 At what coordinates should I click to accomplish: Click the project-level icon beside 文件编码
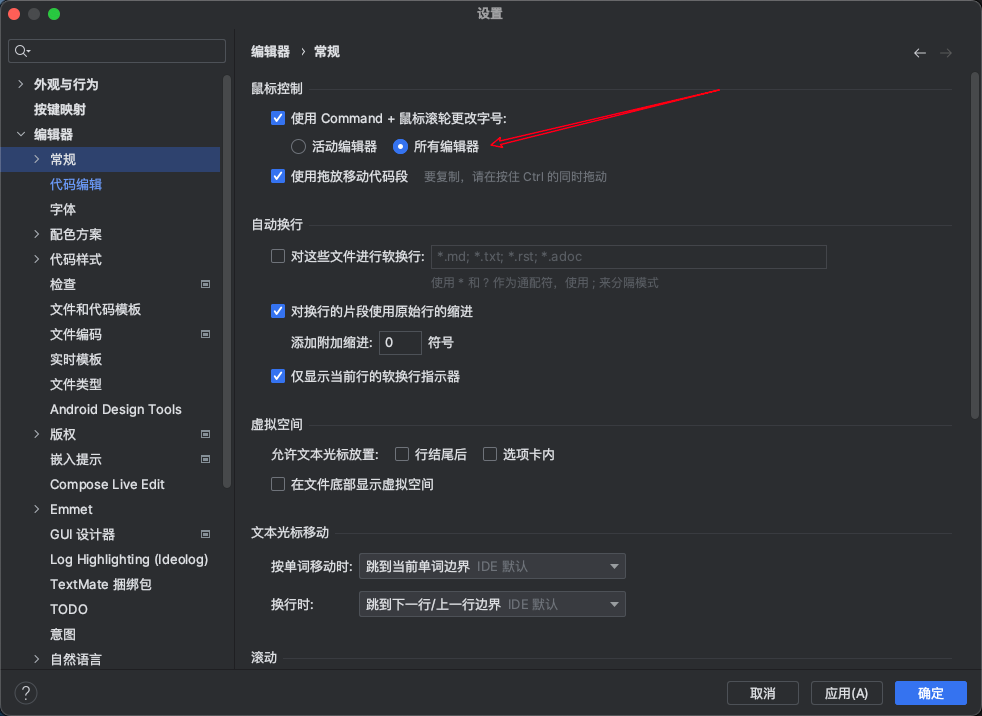pyautogui.click(x=205, y=335)
